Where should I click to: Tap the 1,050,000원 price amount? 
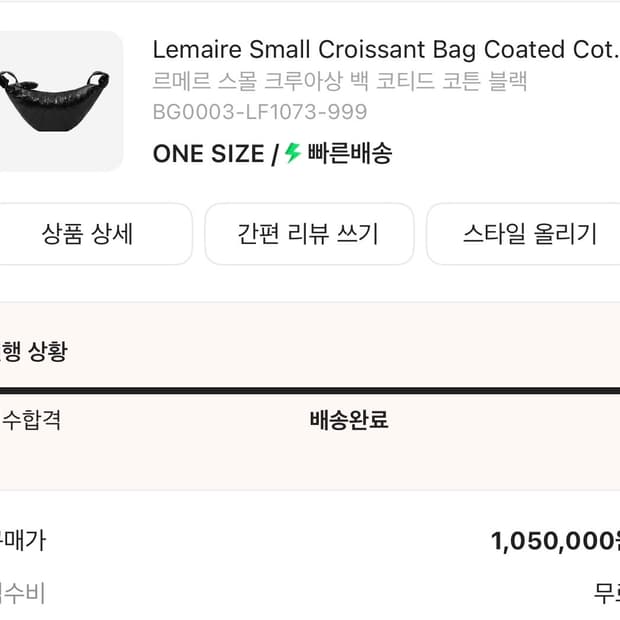(554, 542)
